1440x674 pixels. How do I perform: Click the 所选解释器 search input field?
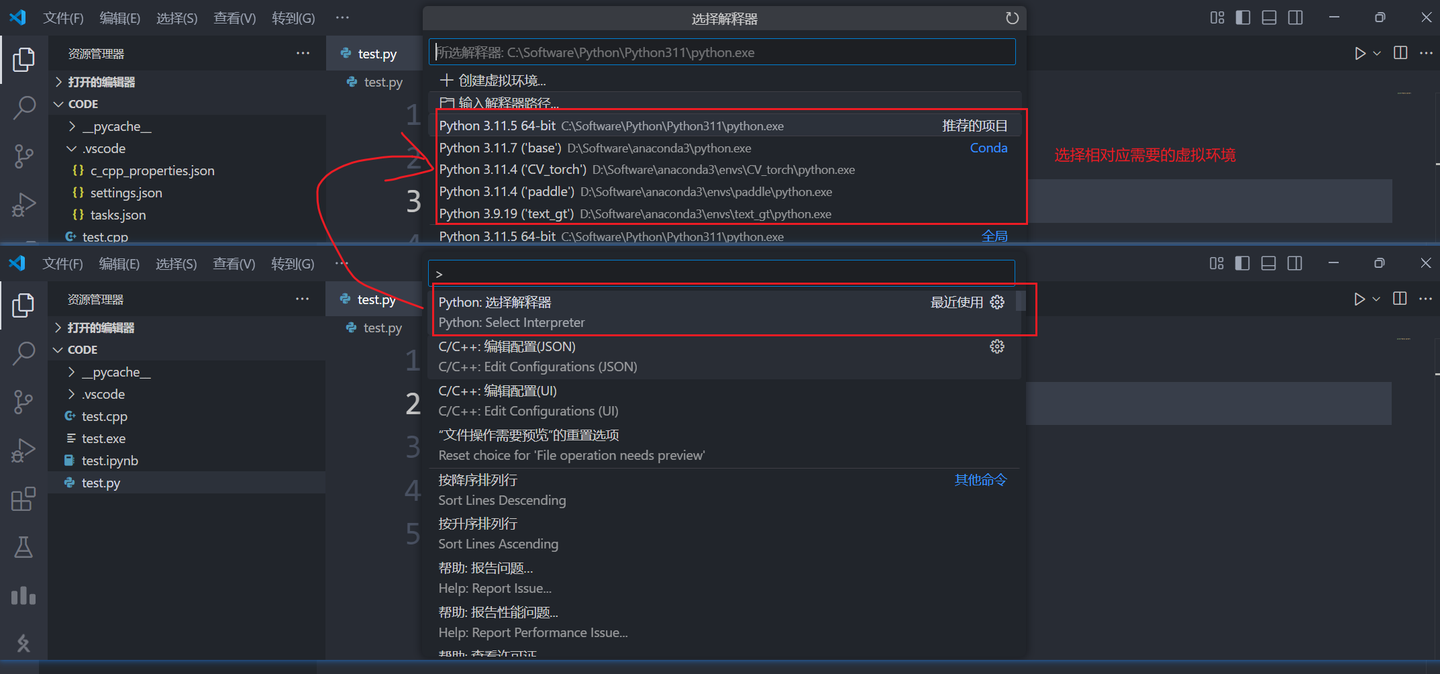point(722,52)
